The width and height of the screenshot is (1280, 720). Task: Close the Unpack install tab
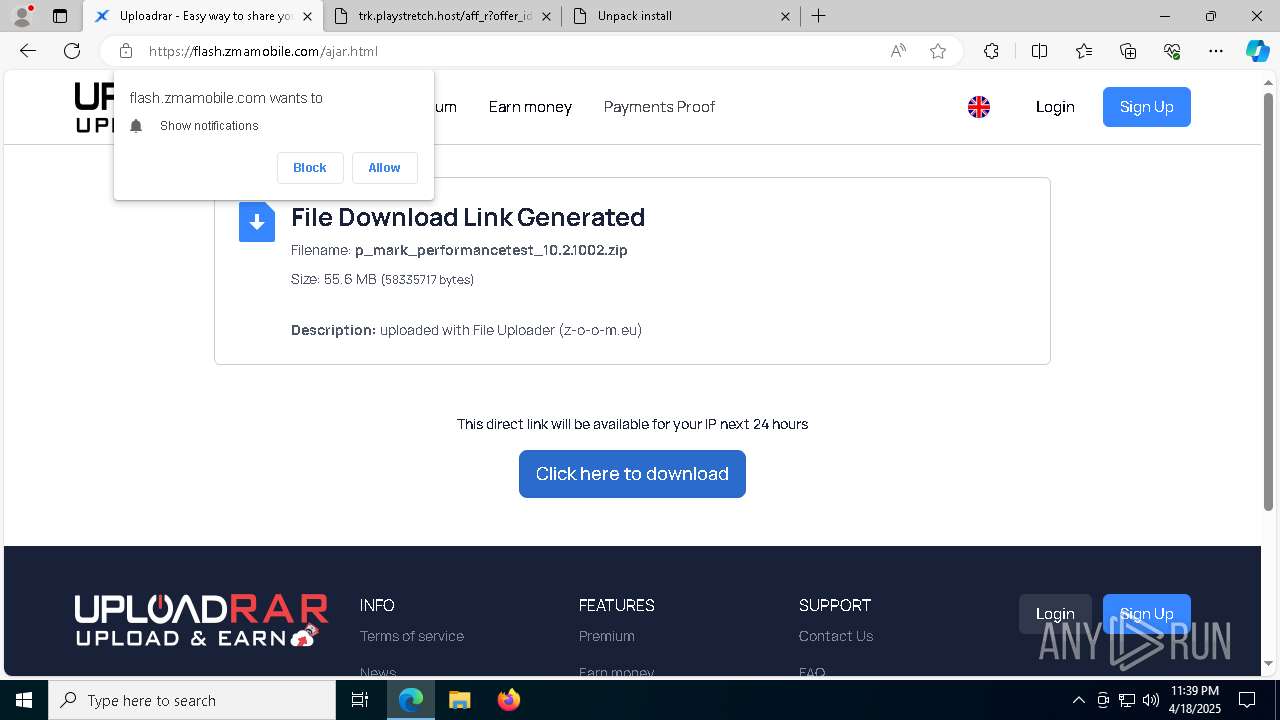point(785,16)
